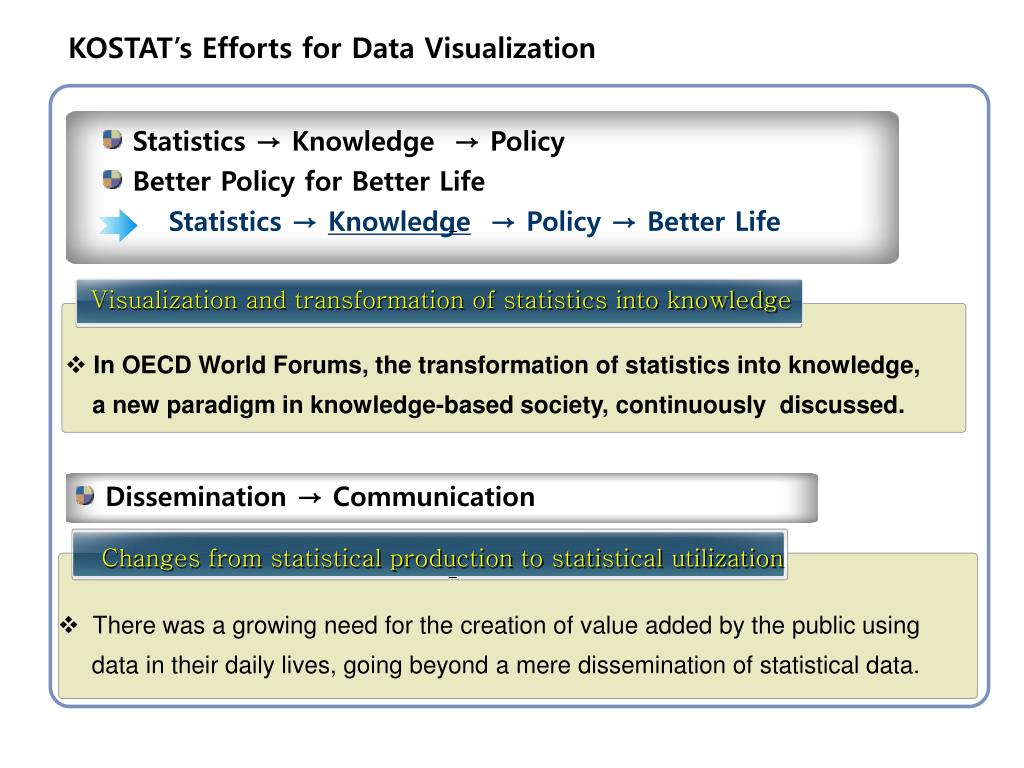Screen dimensions: 1024x768
Task: Click the underlined Knowledge link
Action: [399, 222]
